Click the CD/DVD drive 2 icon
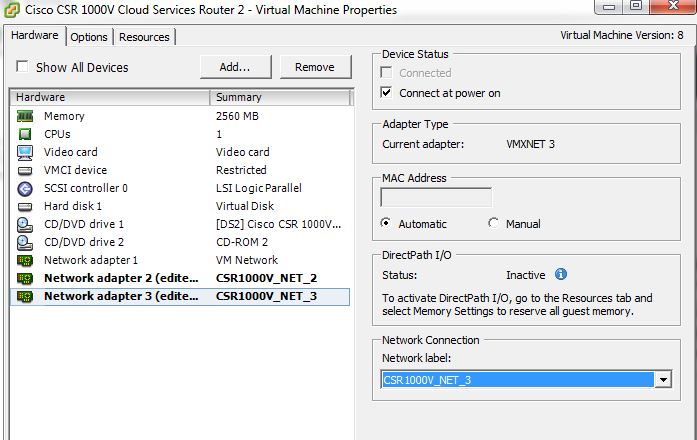The width and height of the screenshot is (697, 440). pyautogui.click(x=25, y=243)
